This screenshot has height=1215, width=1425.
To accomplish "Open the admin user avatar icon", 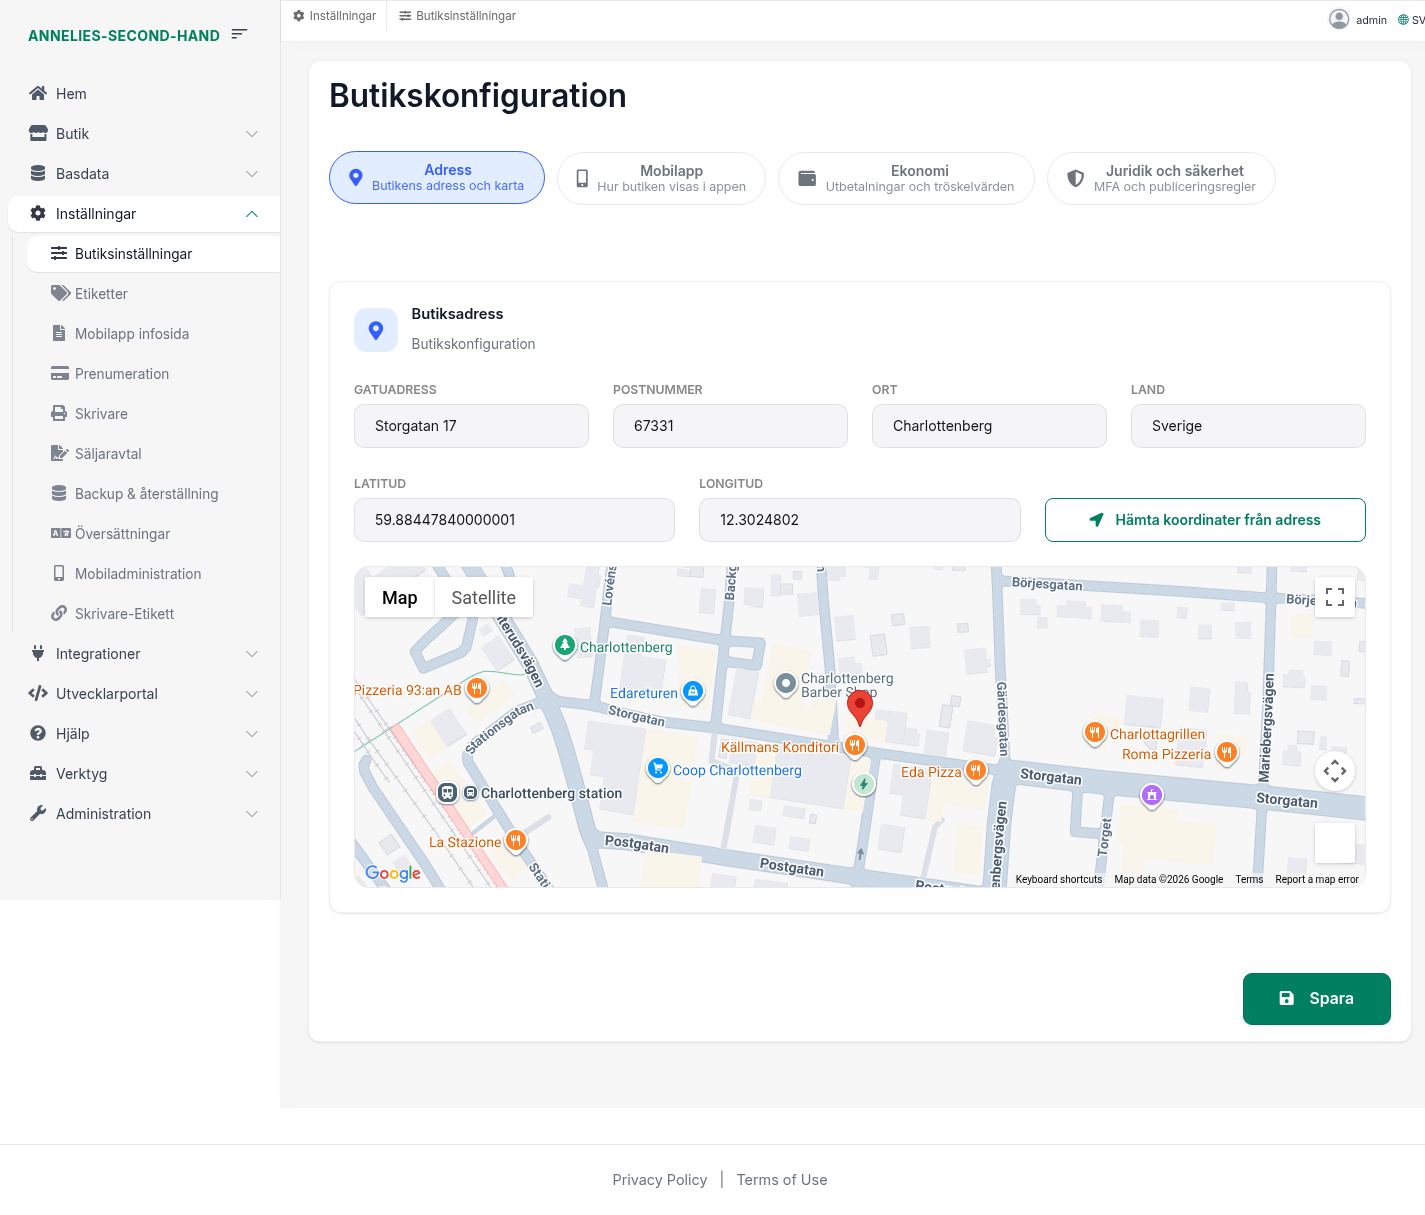I will click(1338, 19).
